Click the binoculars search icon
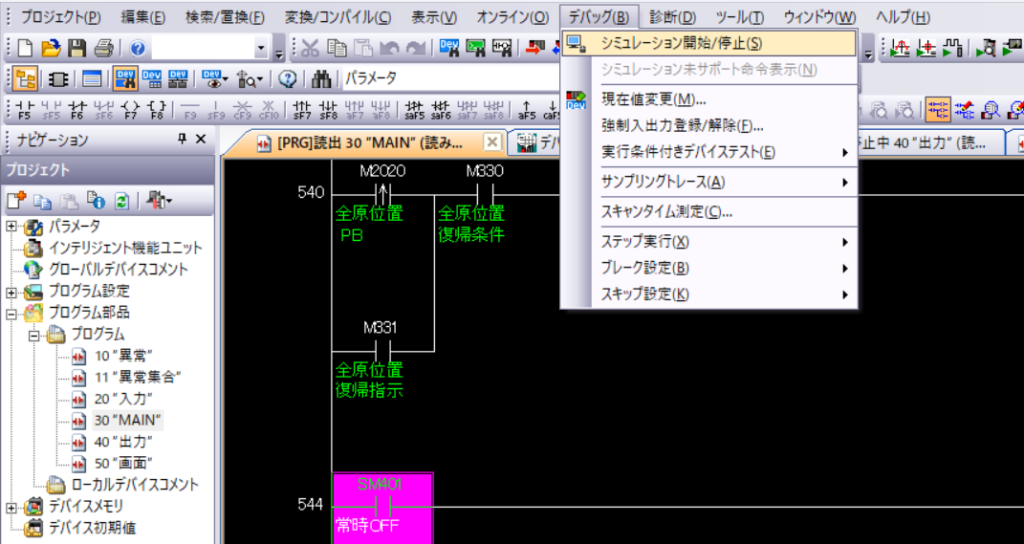Image resolution: width=1024 pixels, height=544 pixels. pyautogui.click(x=321, y=79)
